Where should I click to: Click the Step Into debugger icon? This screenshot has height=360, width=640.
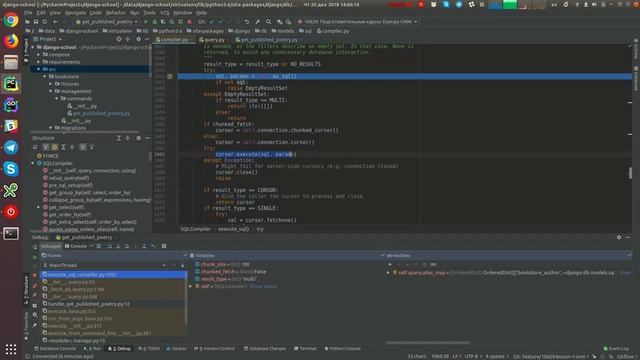point(118,246)
